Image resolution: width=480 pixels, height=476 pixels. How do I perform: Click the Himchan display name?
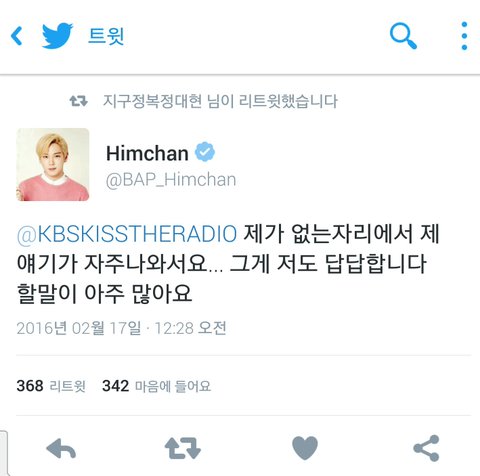pyautogui.click(x=147, y=153)
